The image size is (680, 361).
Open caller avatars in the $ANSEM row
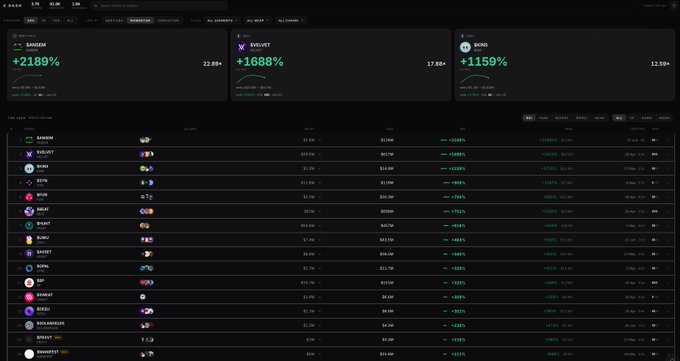pos(146,140)
